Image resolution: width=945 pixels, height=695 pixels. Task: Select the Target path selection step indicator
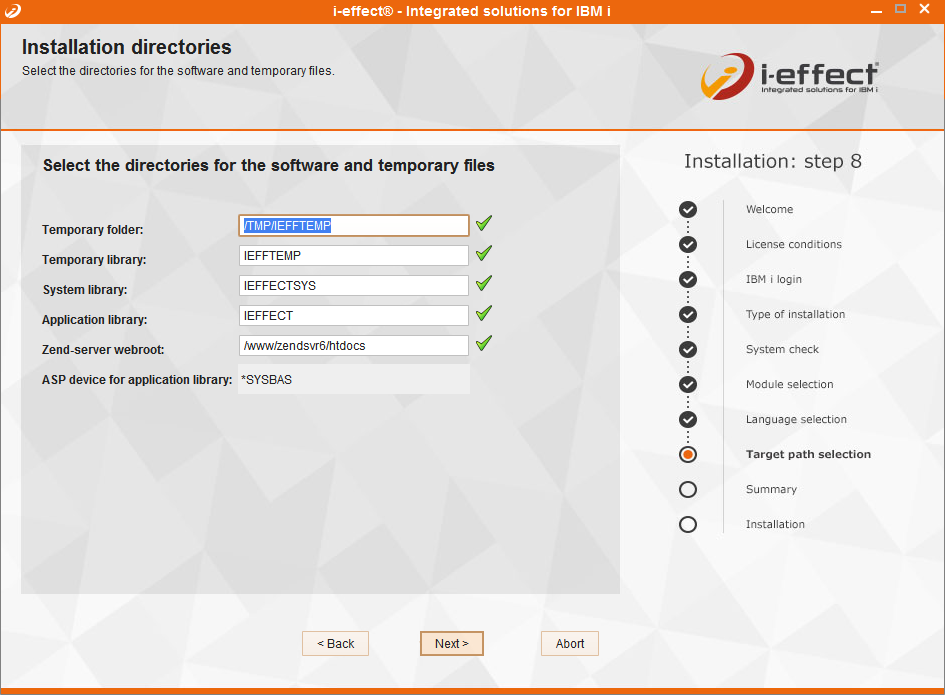tap(687, 454)
